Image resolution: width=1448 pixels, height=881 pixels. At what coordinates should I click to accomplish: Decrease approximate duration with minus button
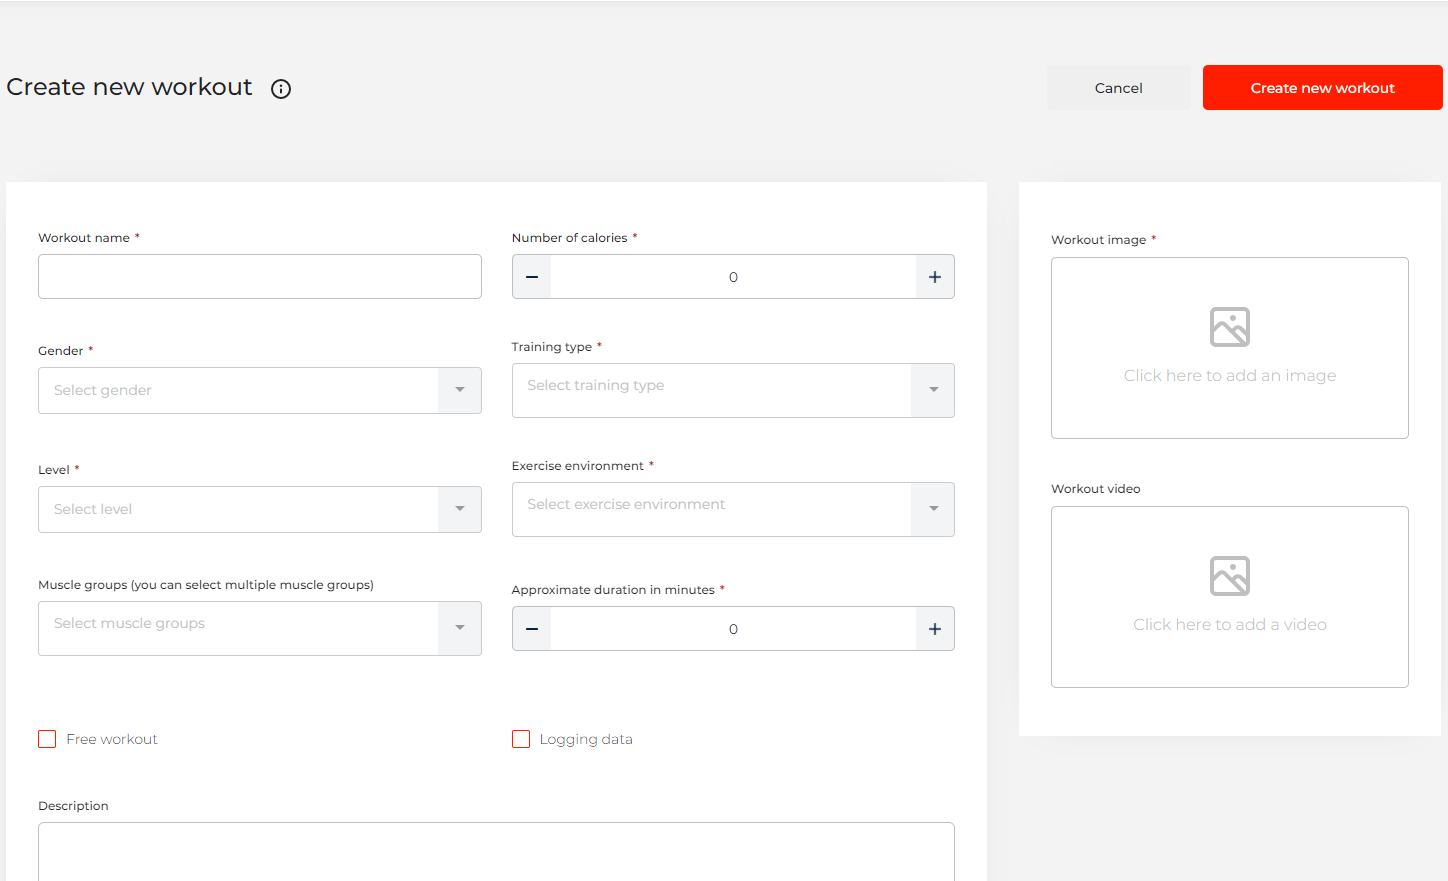(x=532, y=629)
